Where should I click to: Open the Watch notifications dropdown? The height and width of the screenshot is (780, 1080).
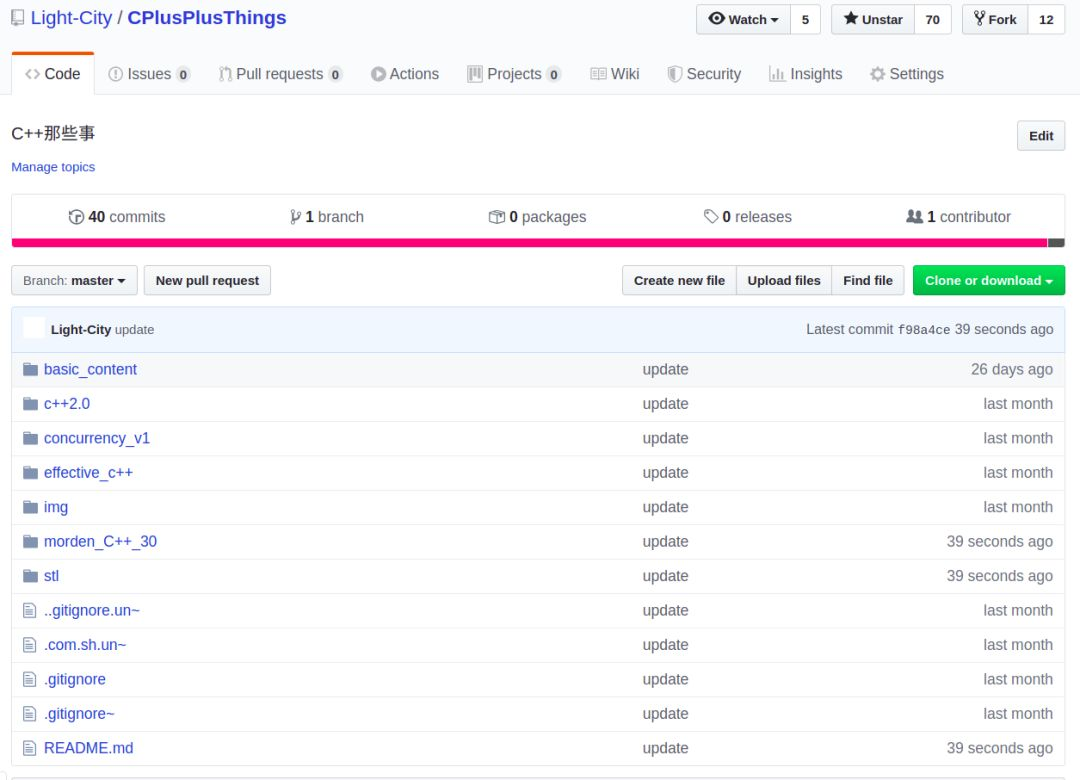743,19
